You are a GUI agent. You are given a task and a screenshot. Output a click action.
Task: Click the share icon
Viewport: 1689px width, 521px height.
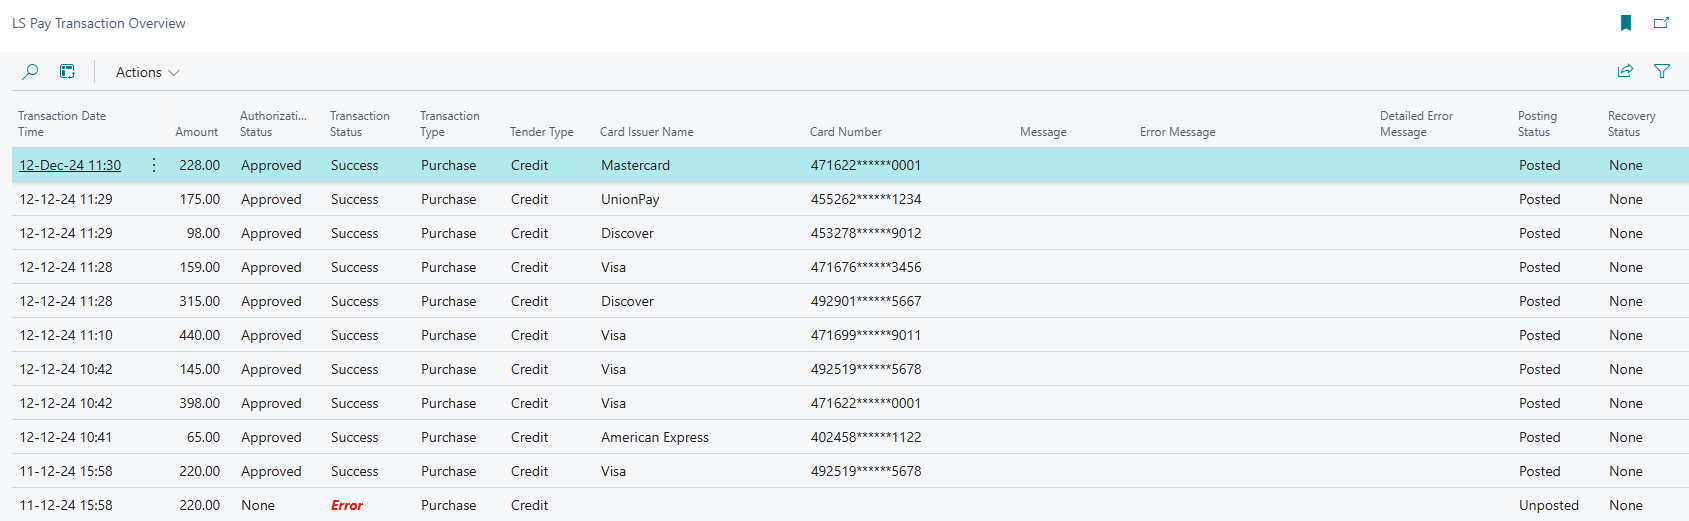click(x=1625, y=71)
